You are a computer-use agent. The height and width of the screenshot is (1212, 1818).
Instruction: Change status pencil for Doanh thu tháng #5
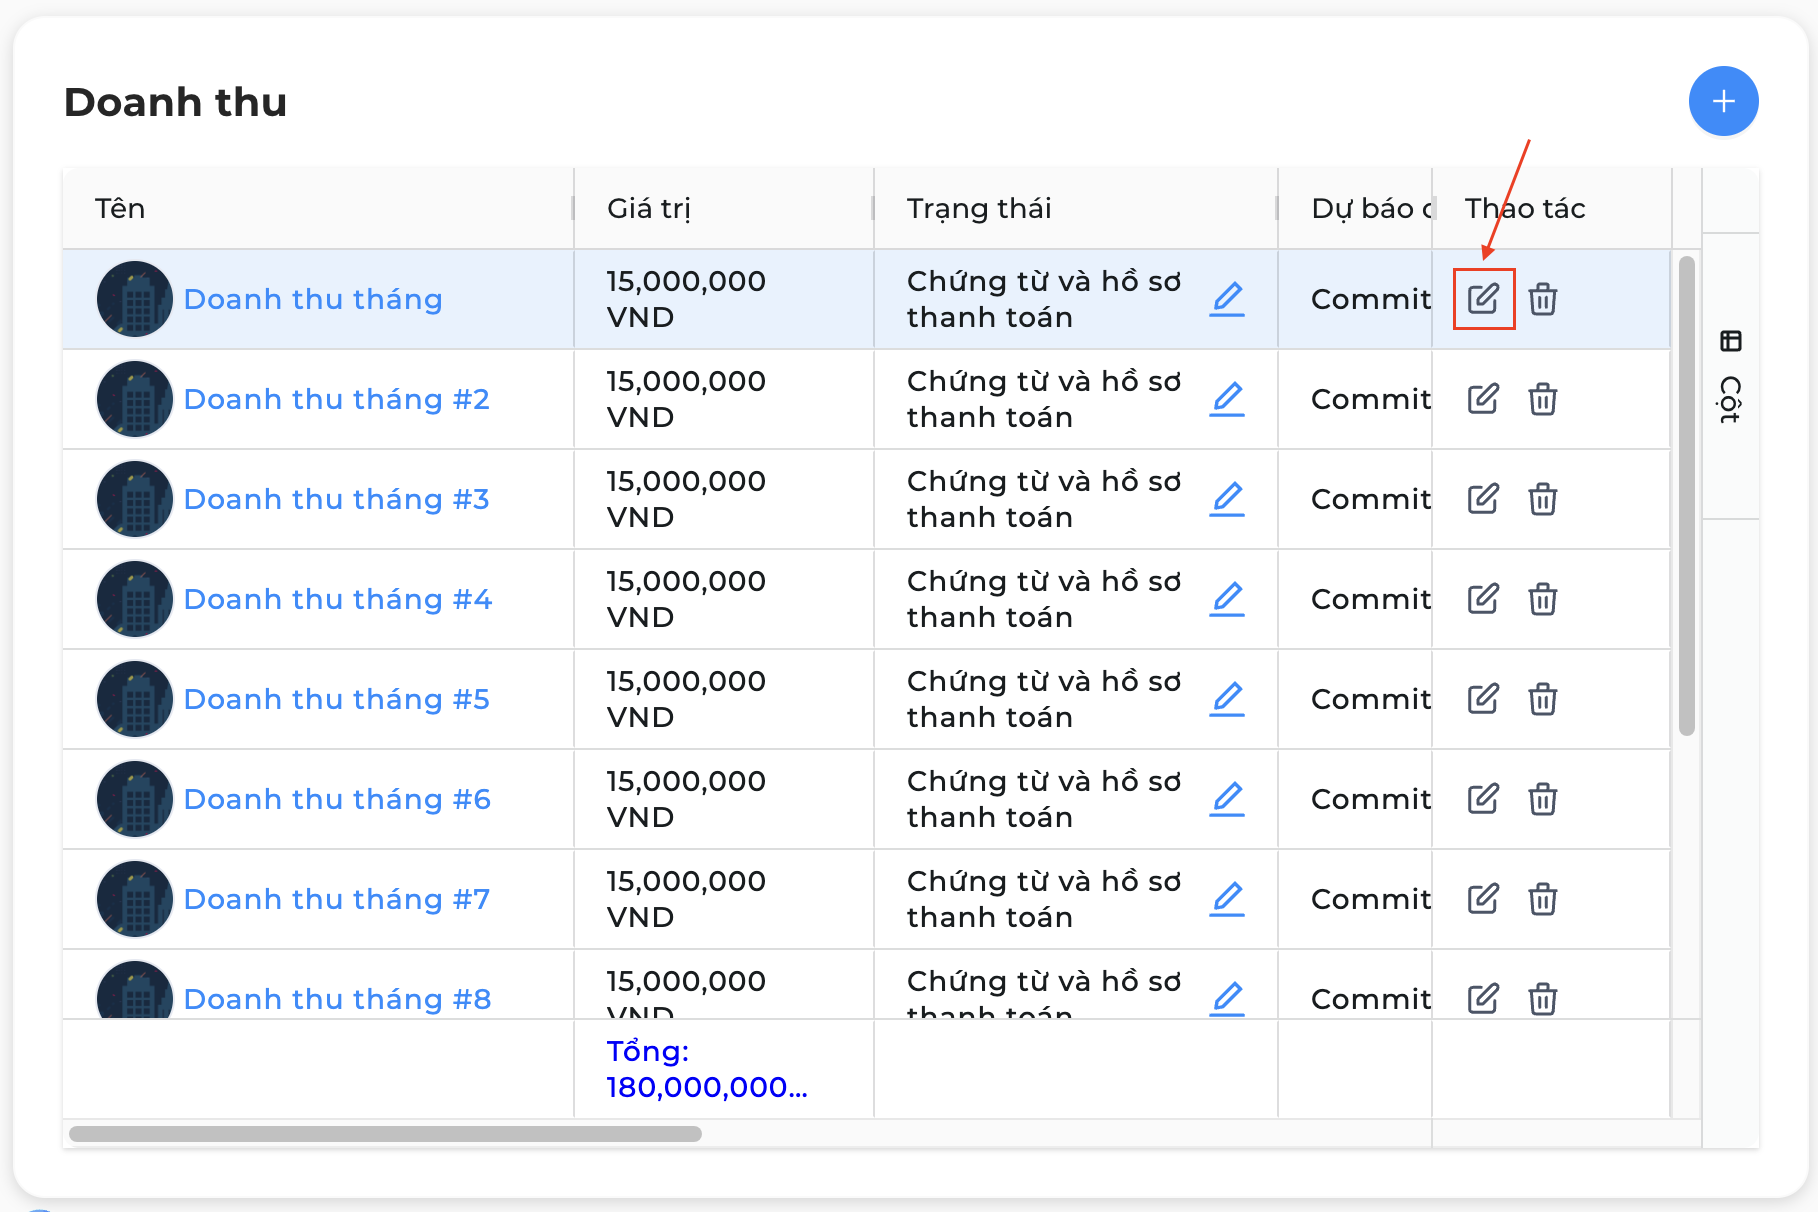[1227, 699]
